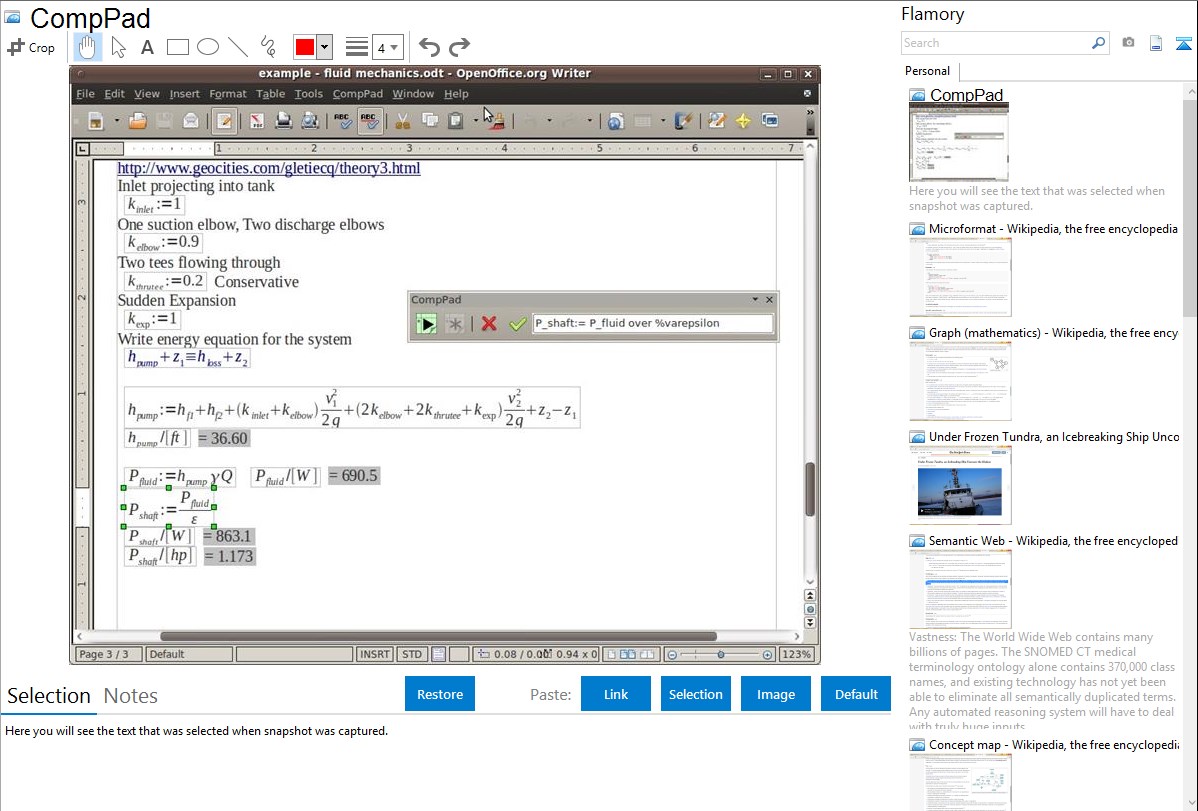Click the page document icon in Flamory
The height and width of the screenshot is (811, 1198).
pos(1156,43)
